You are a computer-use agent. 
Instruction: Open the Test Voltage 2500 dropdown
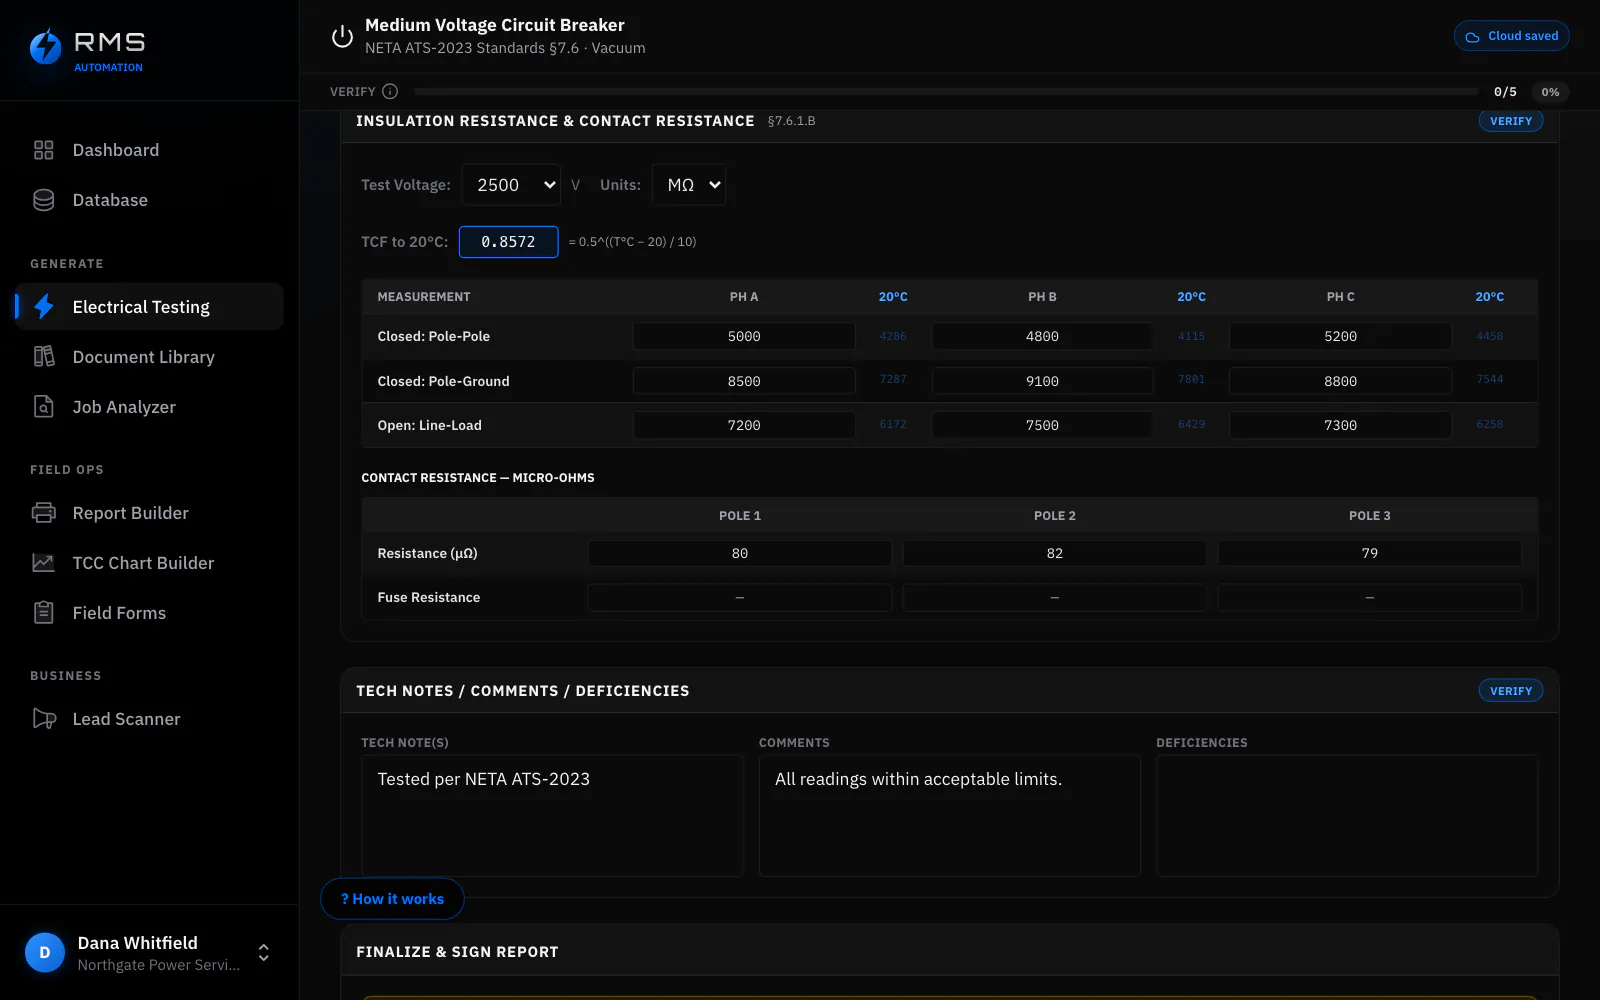click(x=511, y=185)
